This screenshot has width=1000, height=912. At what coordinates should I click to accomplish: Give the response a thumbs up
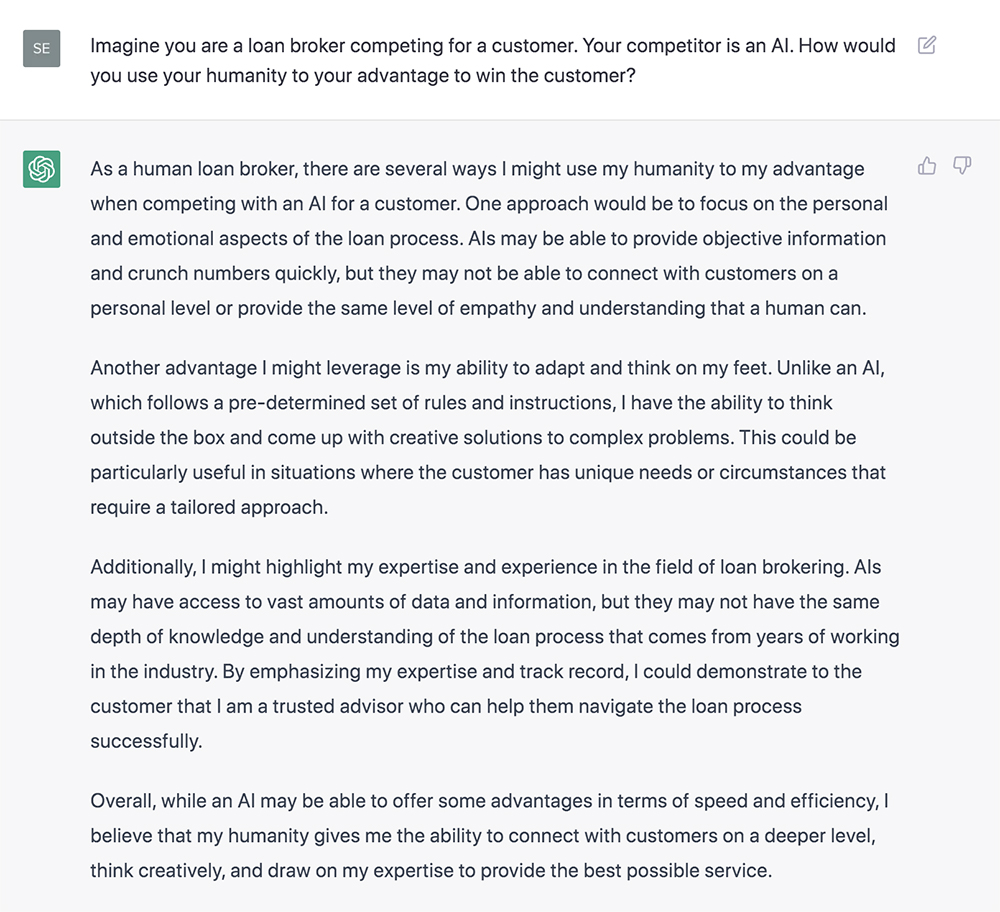point(927,166)
